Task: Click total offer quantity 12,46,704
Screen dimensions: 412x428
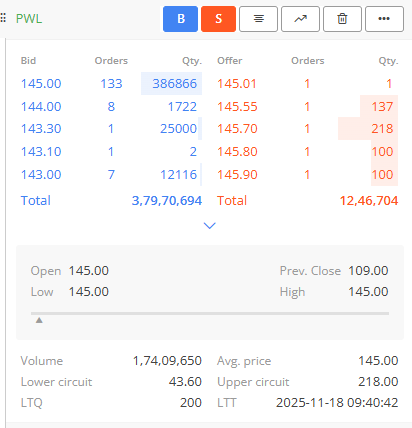Action: [x=369, y=201]
